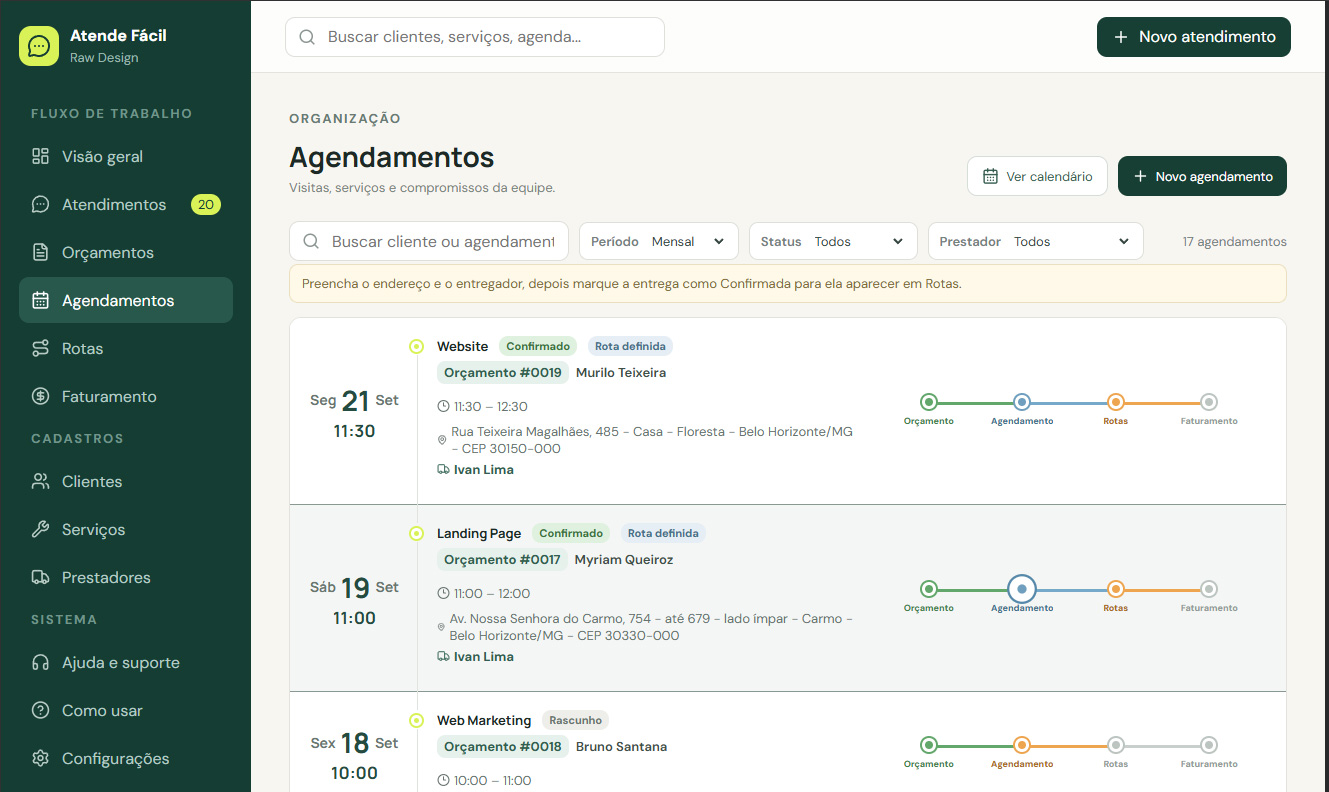
Task: Click the clock icon beside 11:30 – 12:30
Action: (444, 407)
